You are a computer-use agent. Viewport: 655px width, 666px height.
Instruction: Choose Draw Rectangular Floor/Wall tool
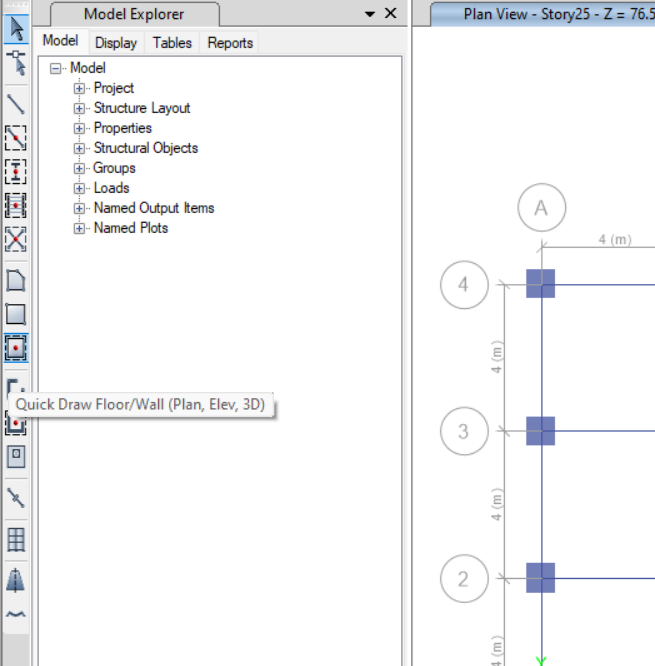[16, 314]
